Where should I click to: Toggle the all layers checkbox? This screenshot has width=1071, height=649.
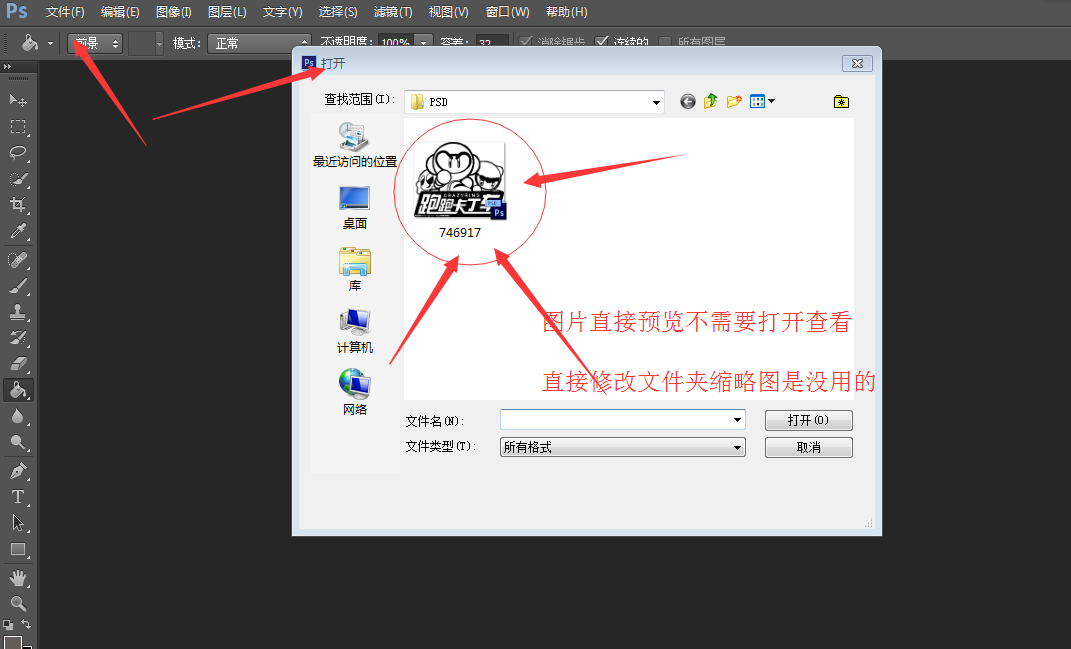coord(665,42)
